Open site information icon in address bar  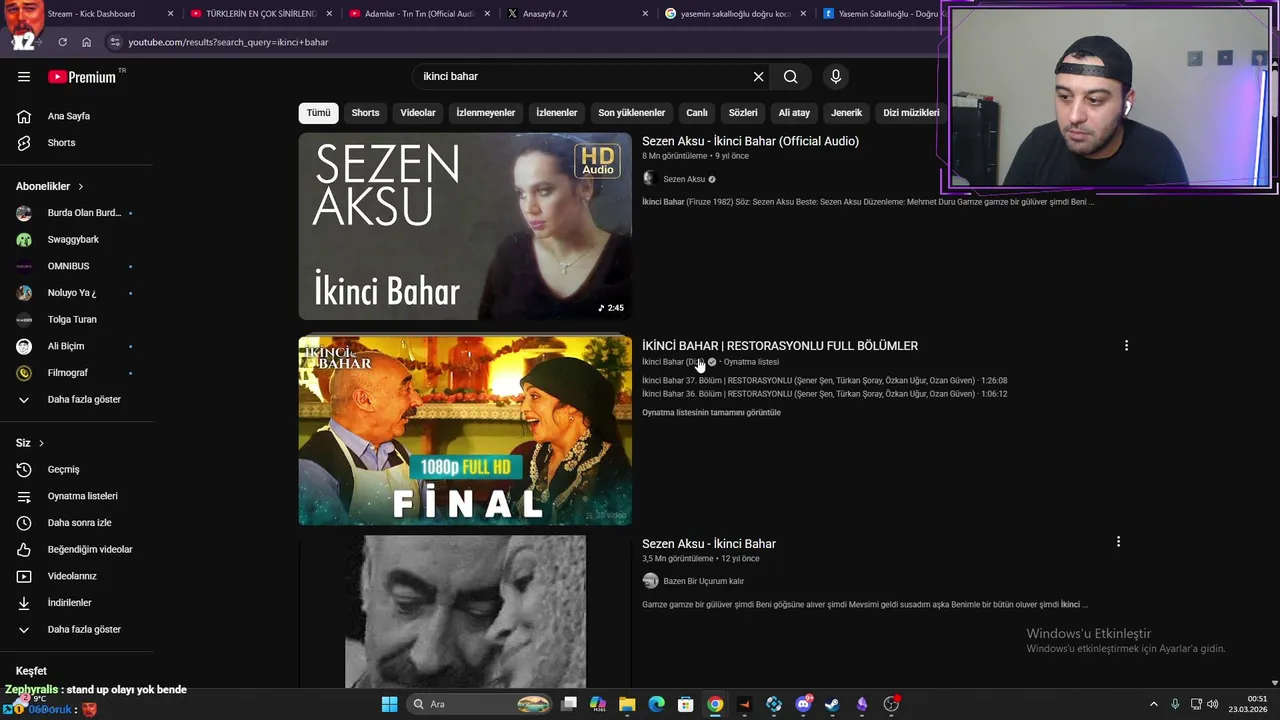[115, 42]
